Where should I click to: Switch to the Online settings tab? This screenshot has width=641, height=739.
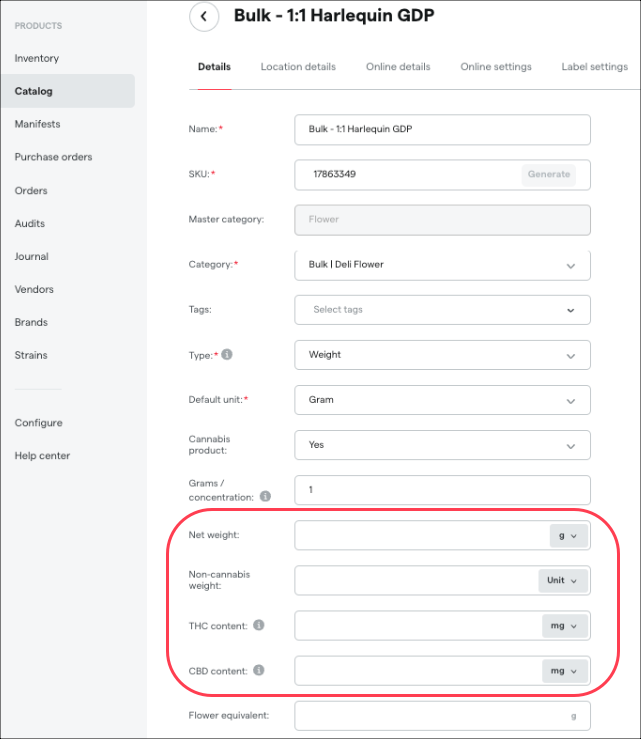[x=496, y=67]
